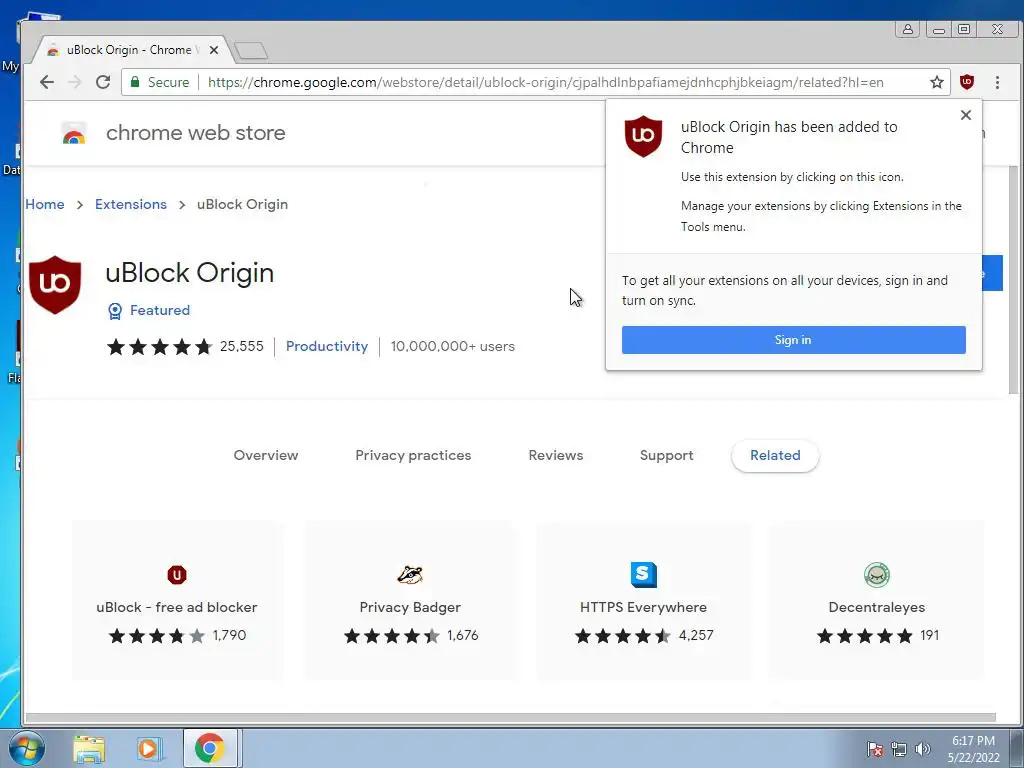The image size is (1024, 768).
Task: Close the uBlock Origin browser tab
Action: point(214,50)
